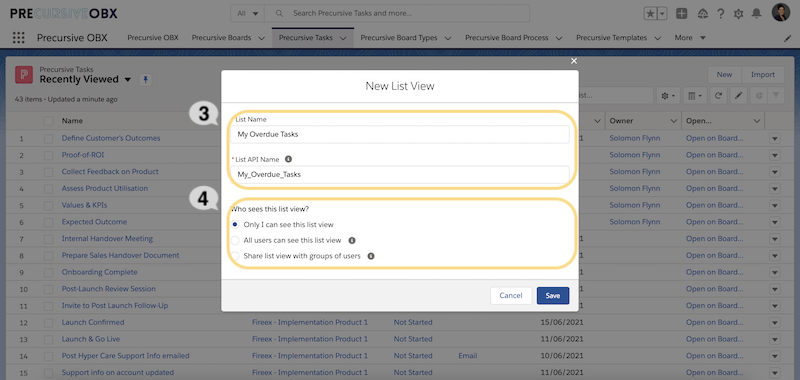
Task: Expand the Precursive Boards tab menu
Action: (262, 38)
